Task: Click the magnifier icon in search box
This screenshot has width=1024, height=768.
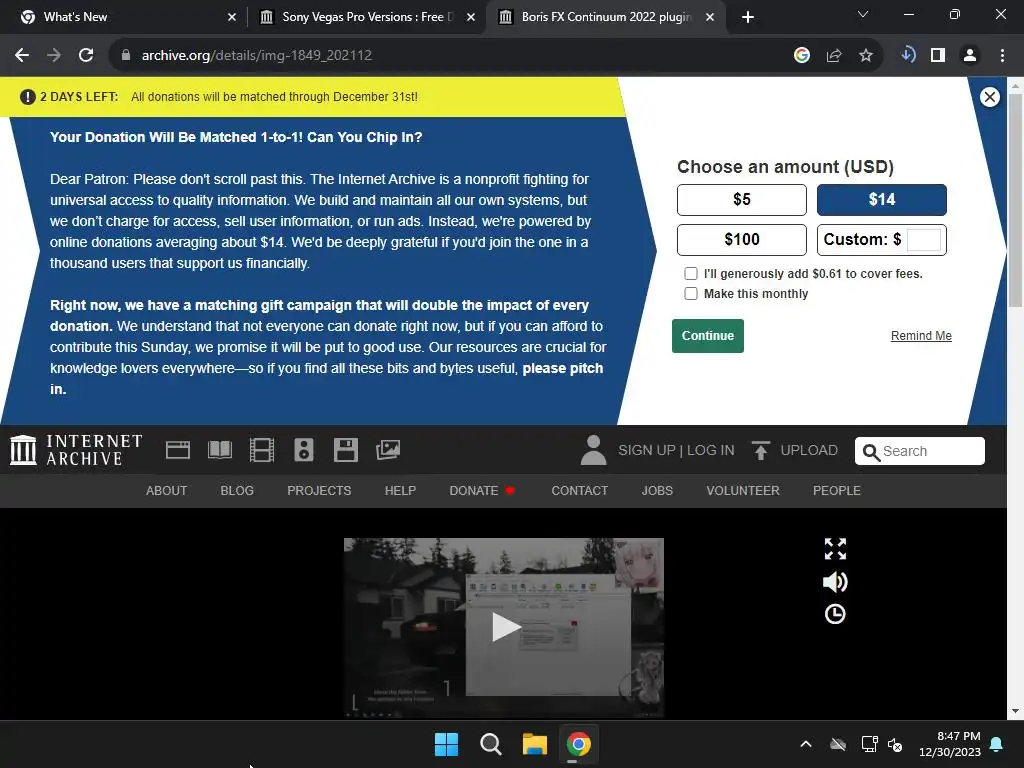Action: click(x=871, y=452)
